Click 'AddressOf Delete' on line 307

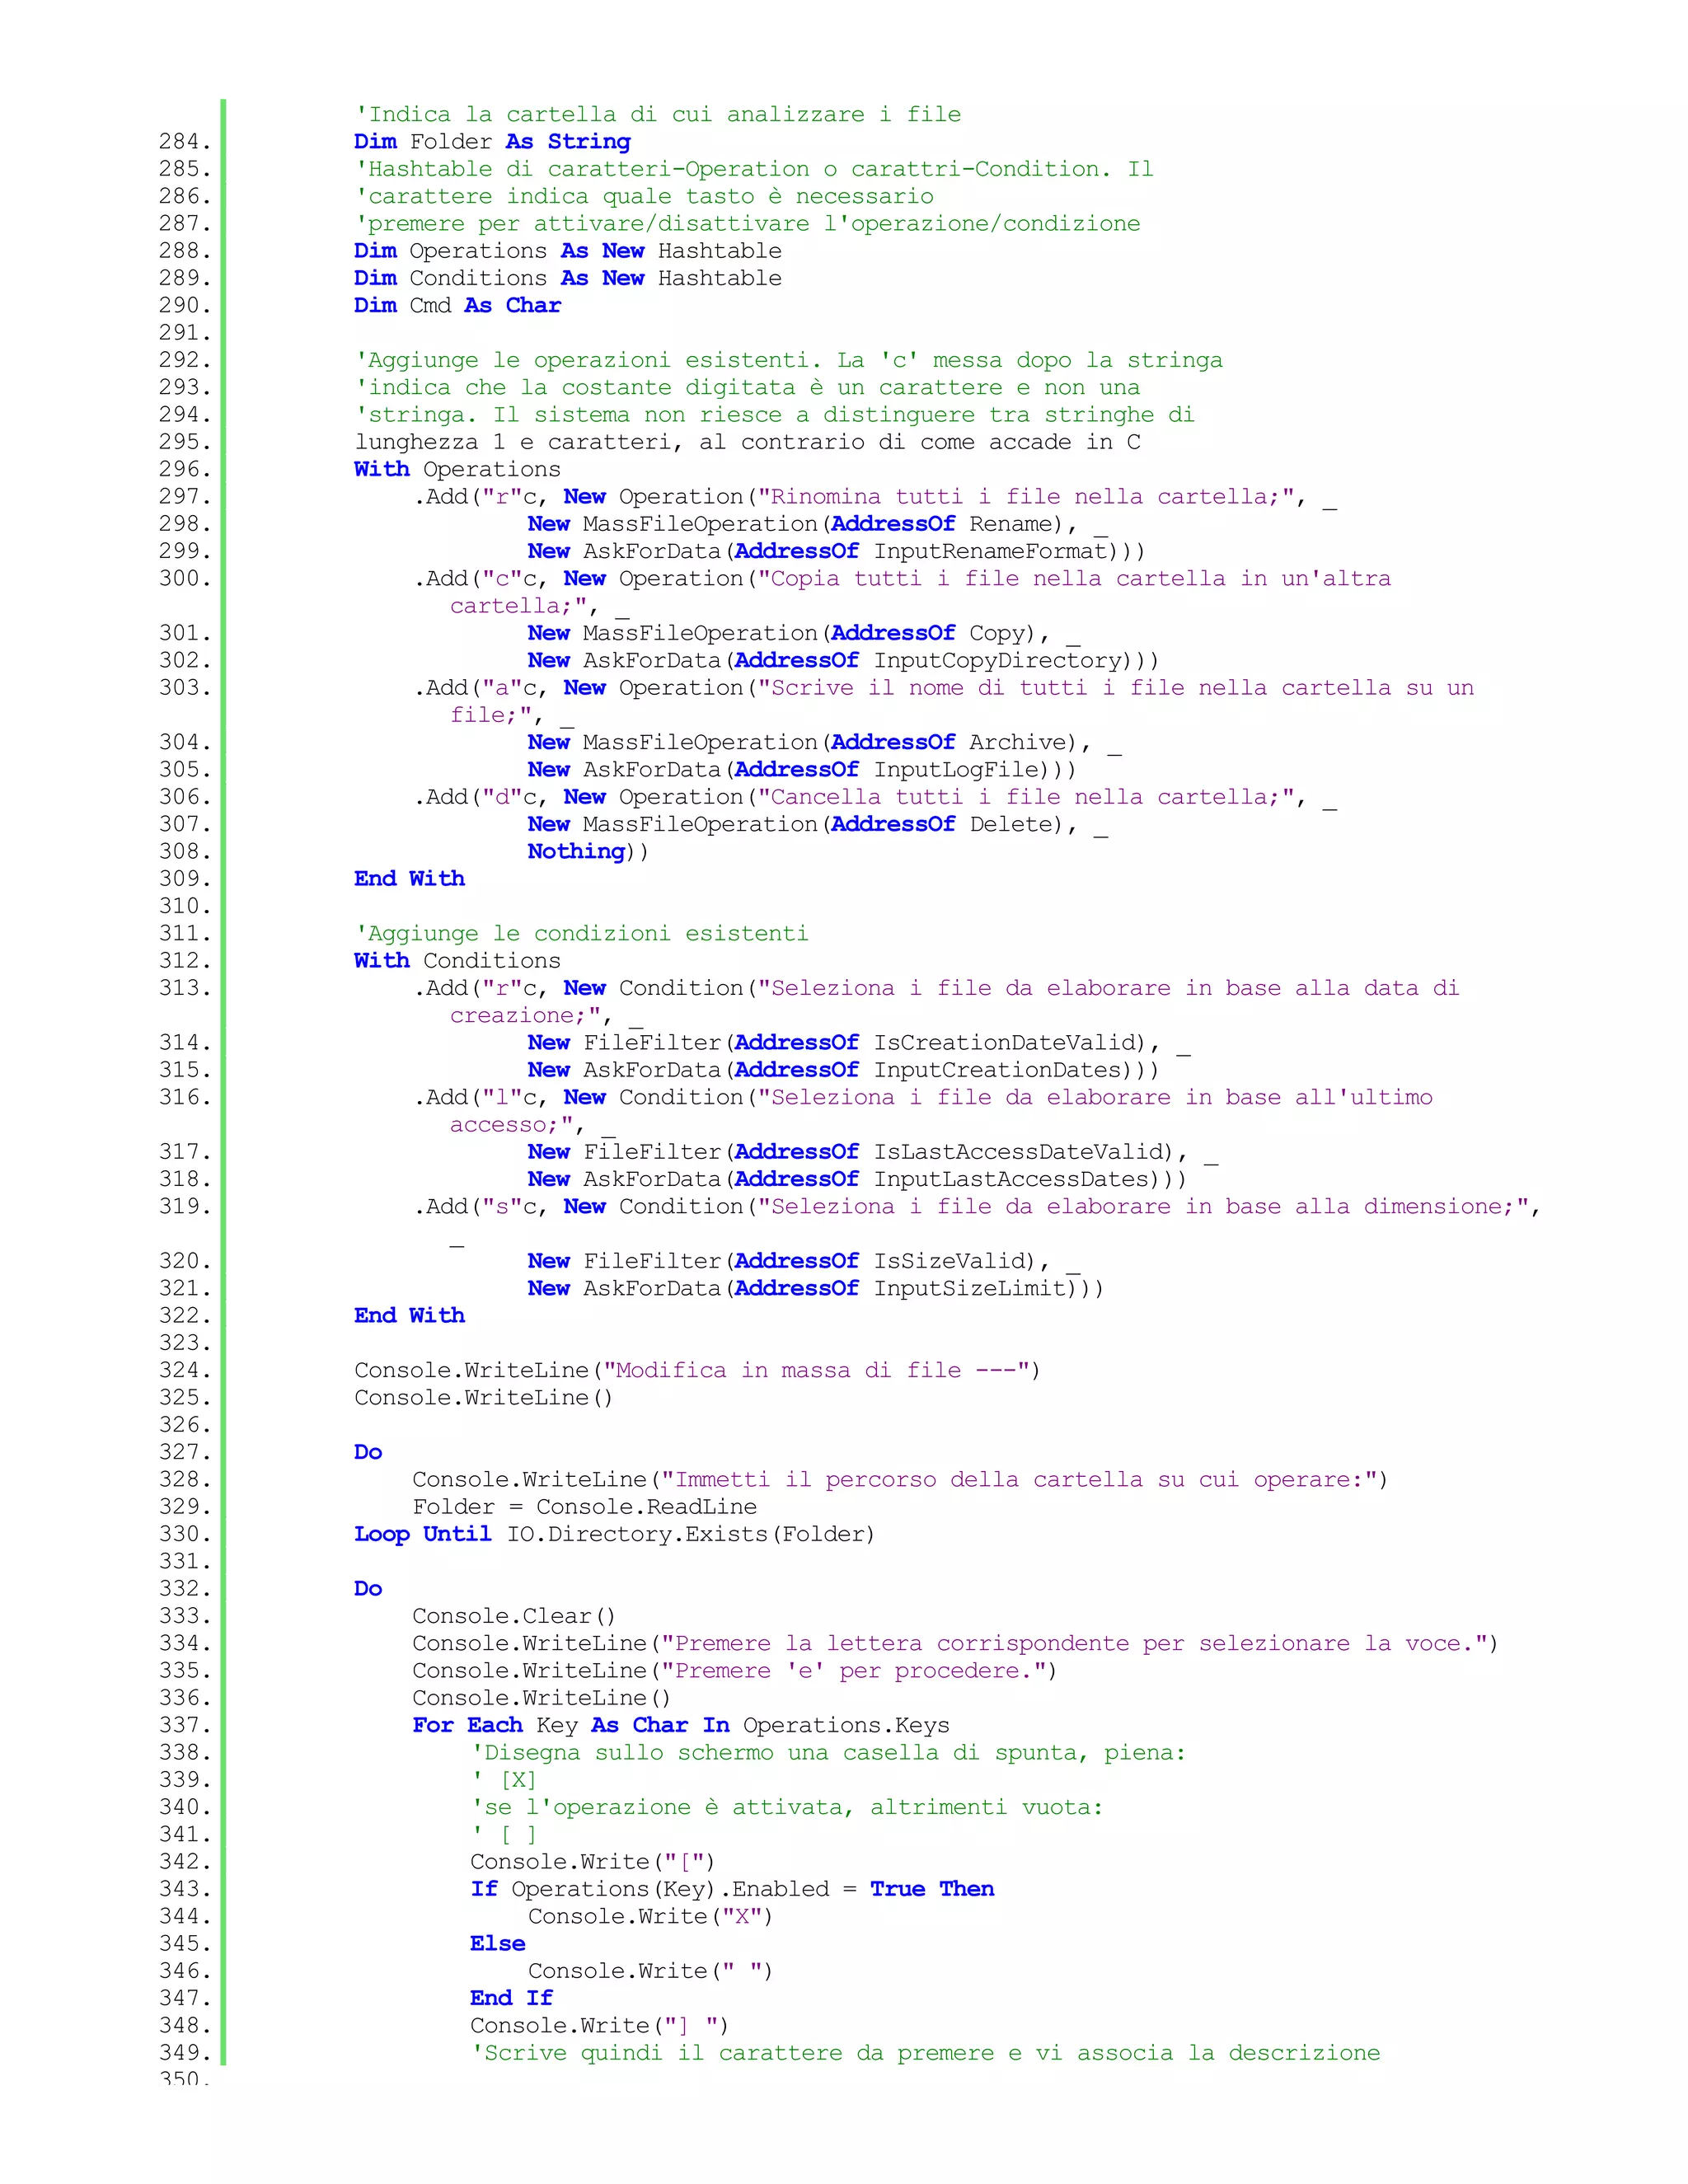pyautogui.click(x=941, y=824)
